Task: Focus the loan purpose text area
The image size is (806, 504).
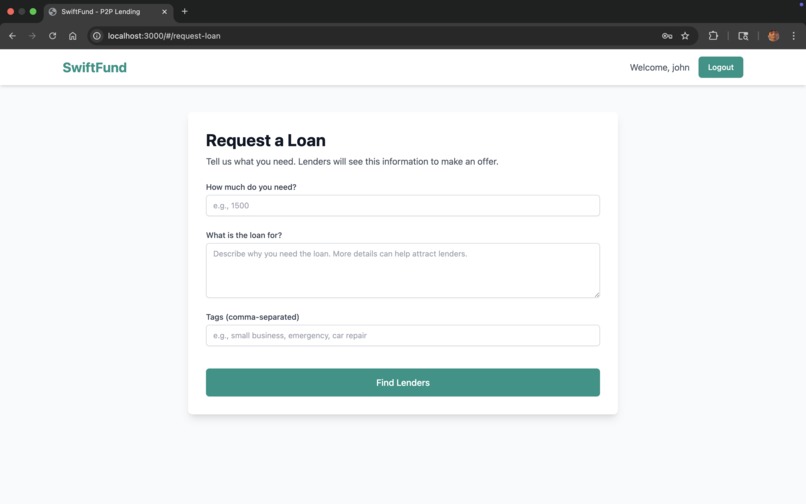Action: tap(402, 271)
